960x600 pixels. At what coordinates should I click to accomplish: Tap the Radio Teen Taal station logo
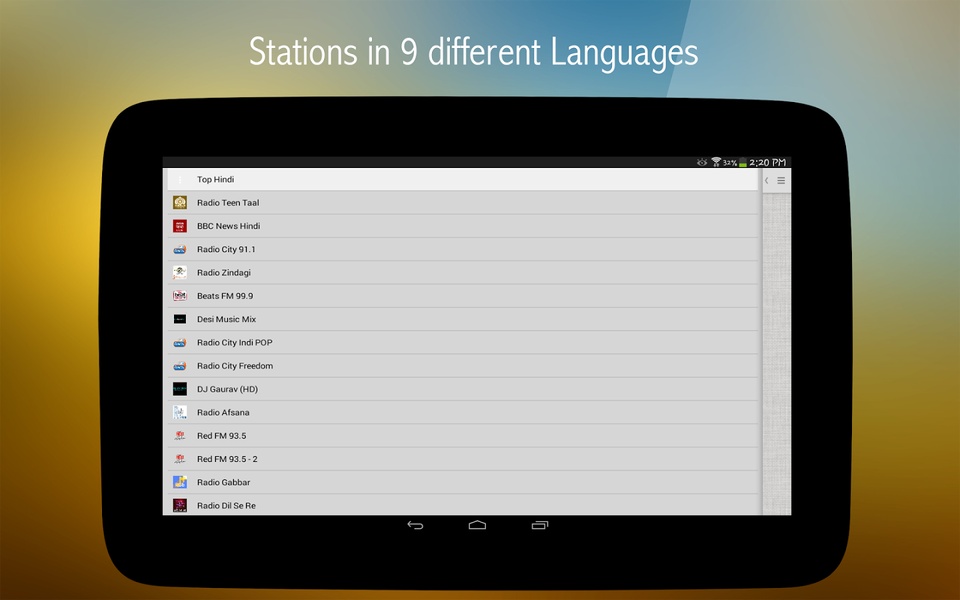coord(179,203)
